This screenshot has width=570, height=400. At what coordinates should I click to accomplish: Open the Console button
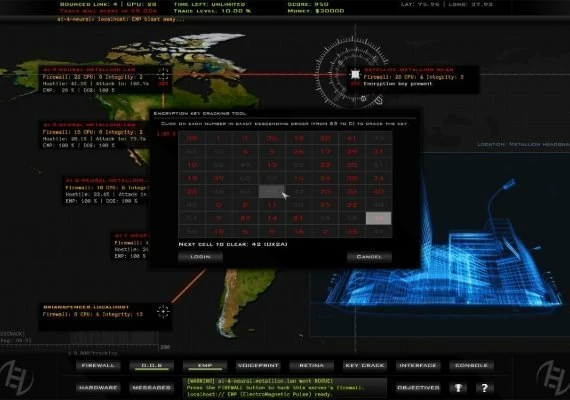pos(471,365)
